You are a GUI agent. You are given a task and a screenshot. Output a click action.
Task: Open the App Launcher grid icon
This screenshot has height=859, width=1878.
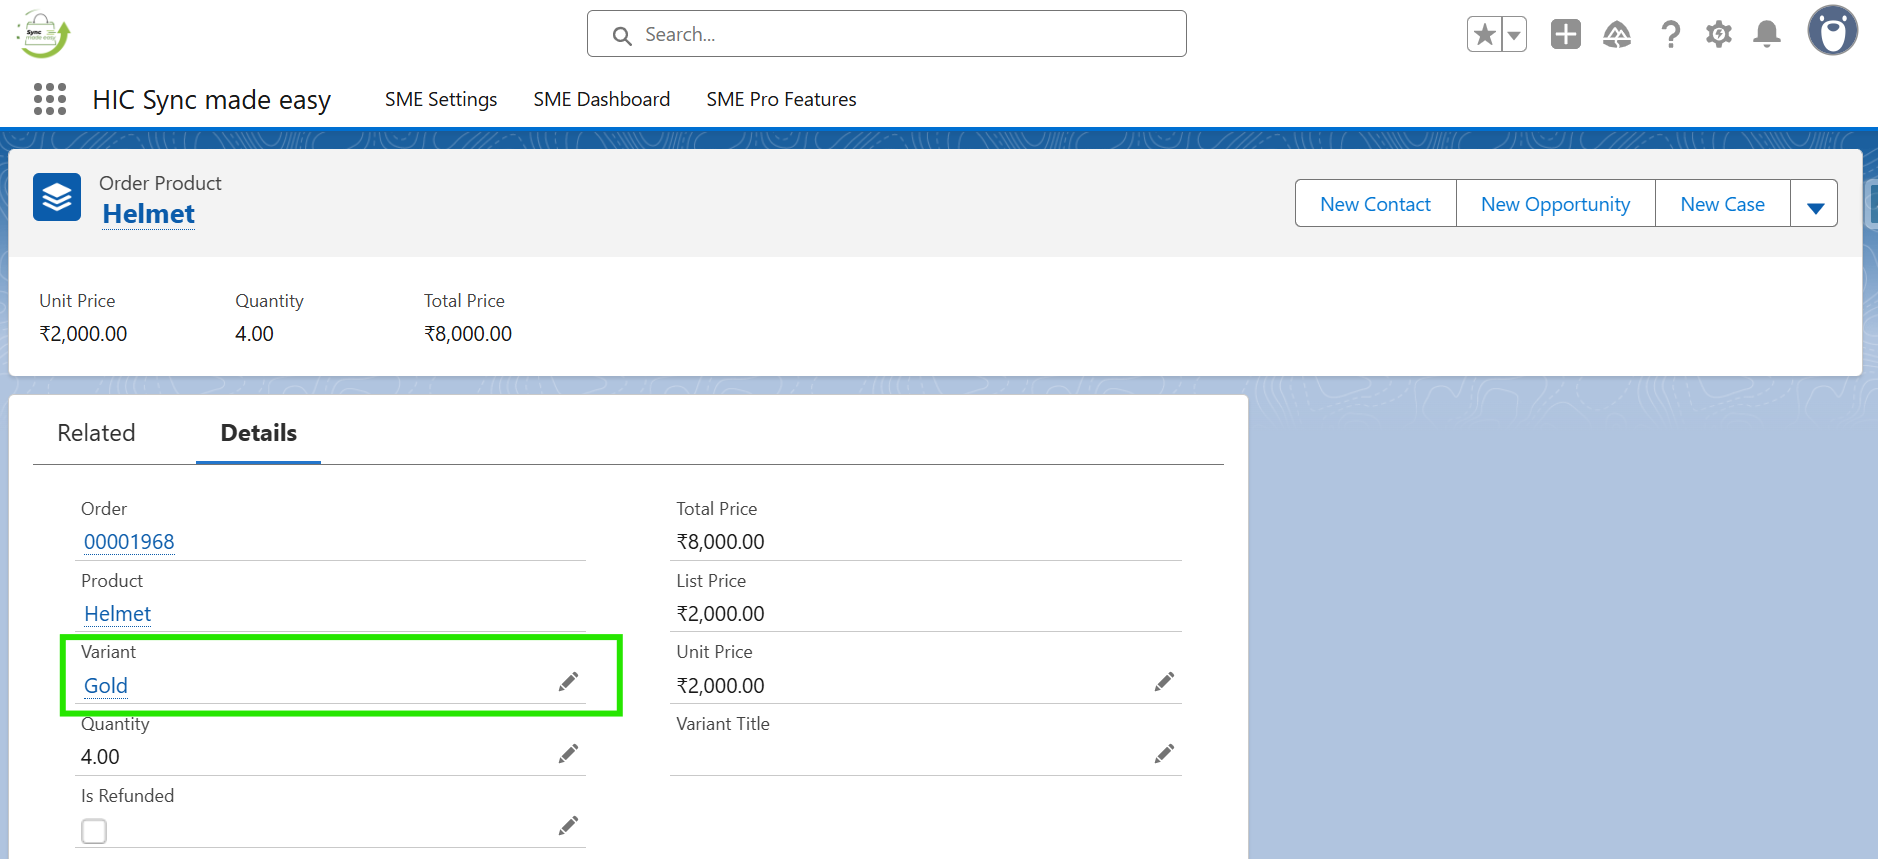(50, 99)
